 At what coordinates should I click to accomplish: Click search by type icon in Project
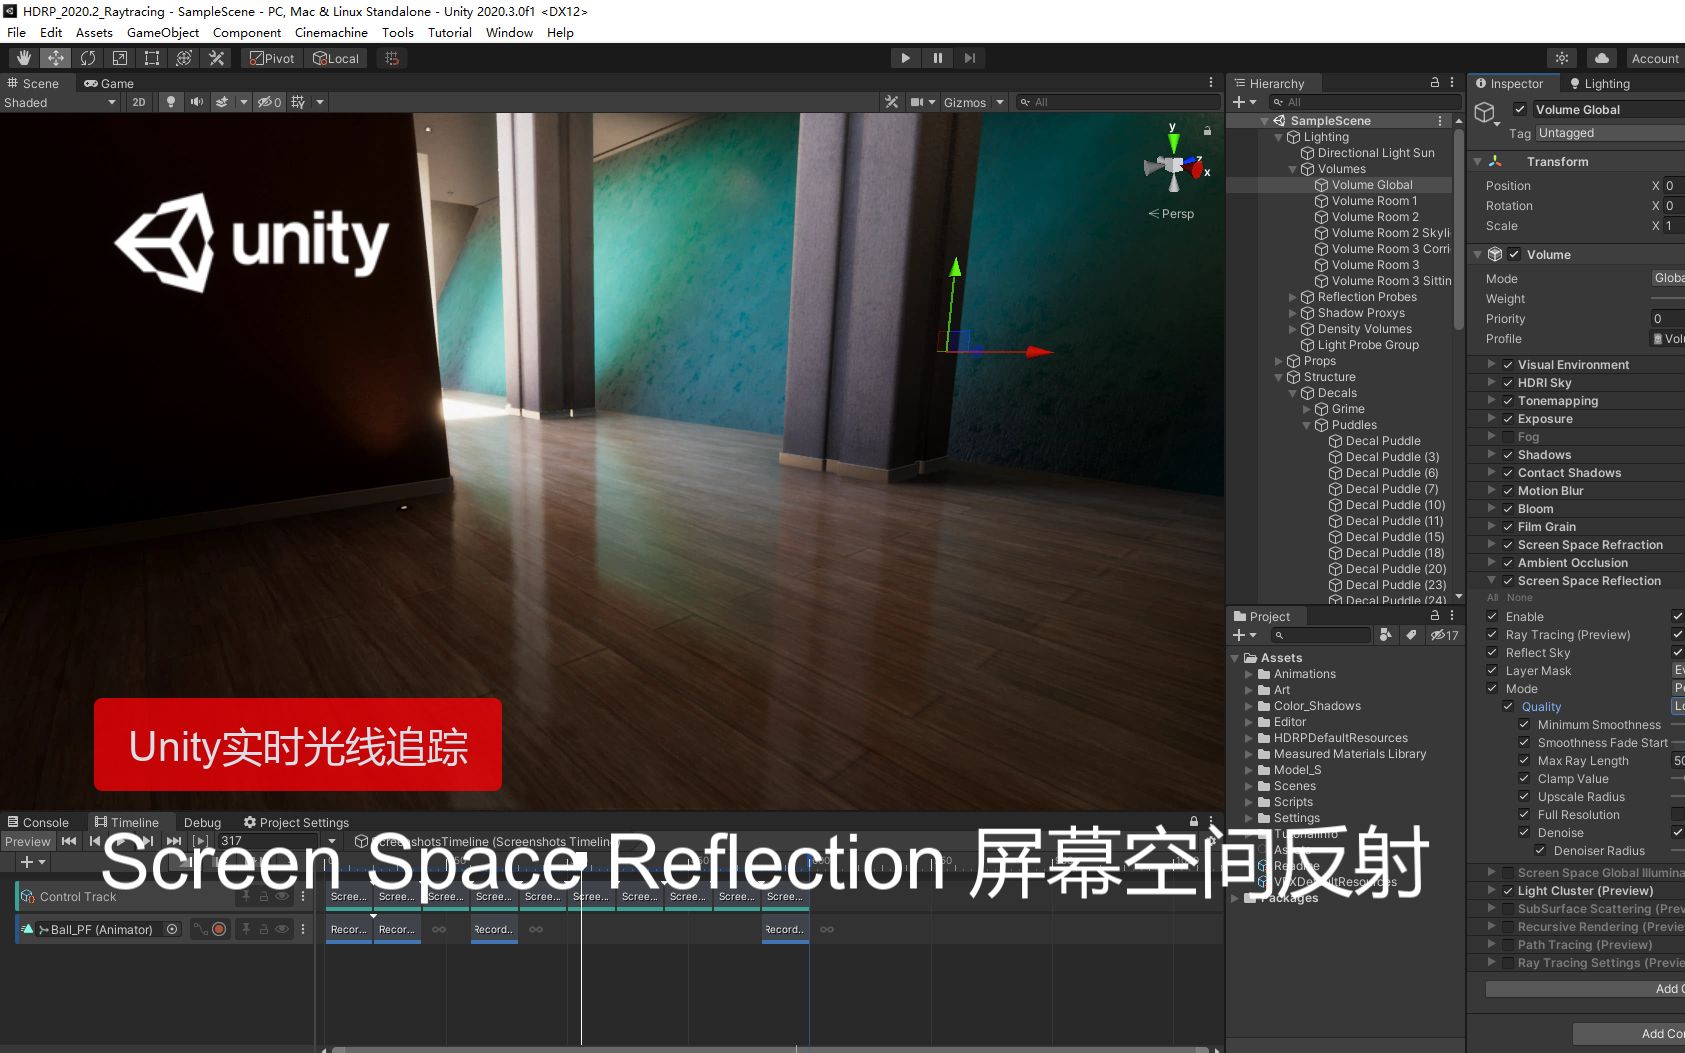(x=1385, y=635)
